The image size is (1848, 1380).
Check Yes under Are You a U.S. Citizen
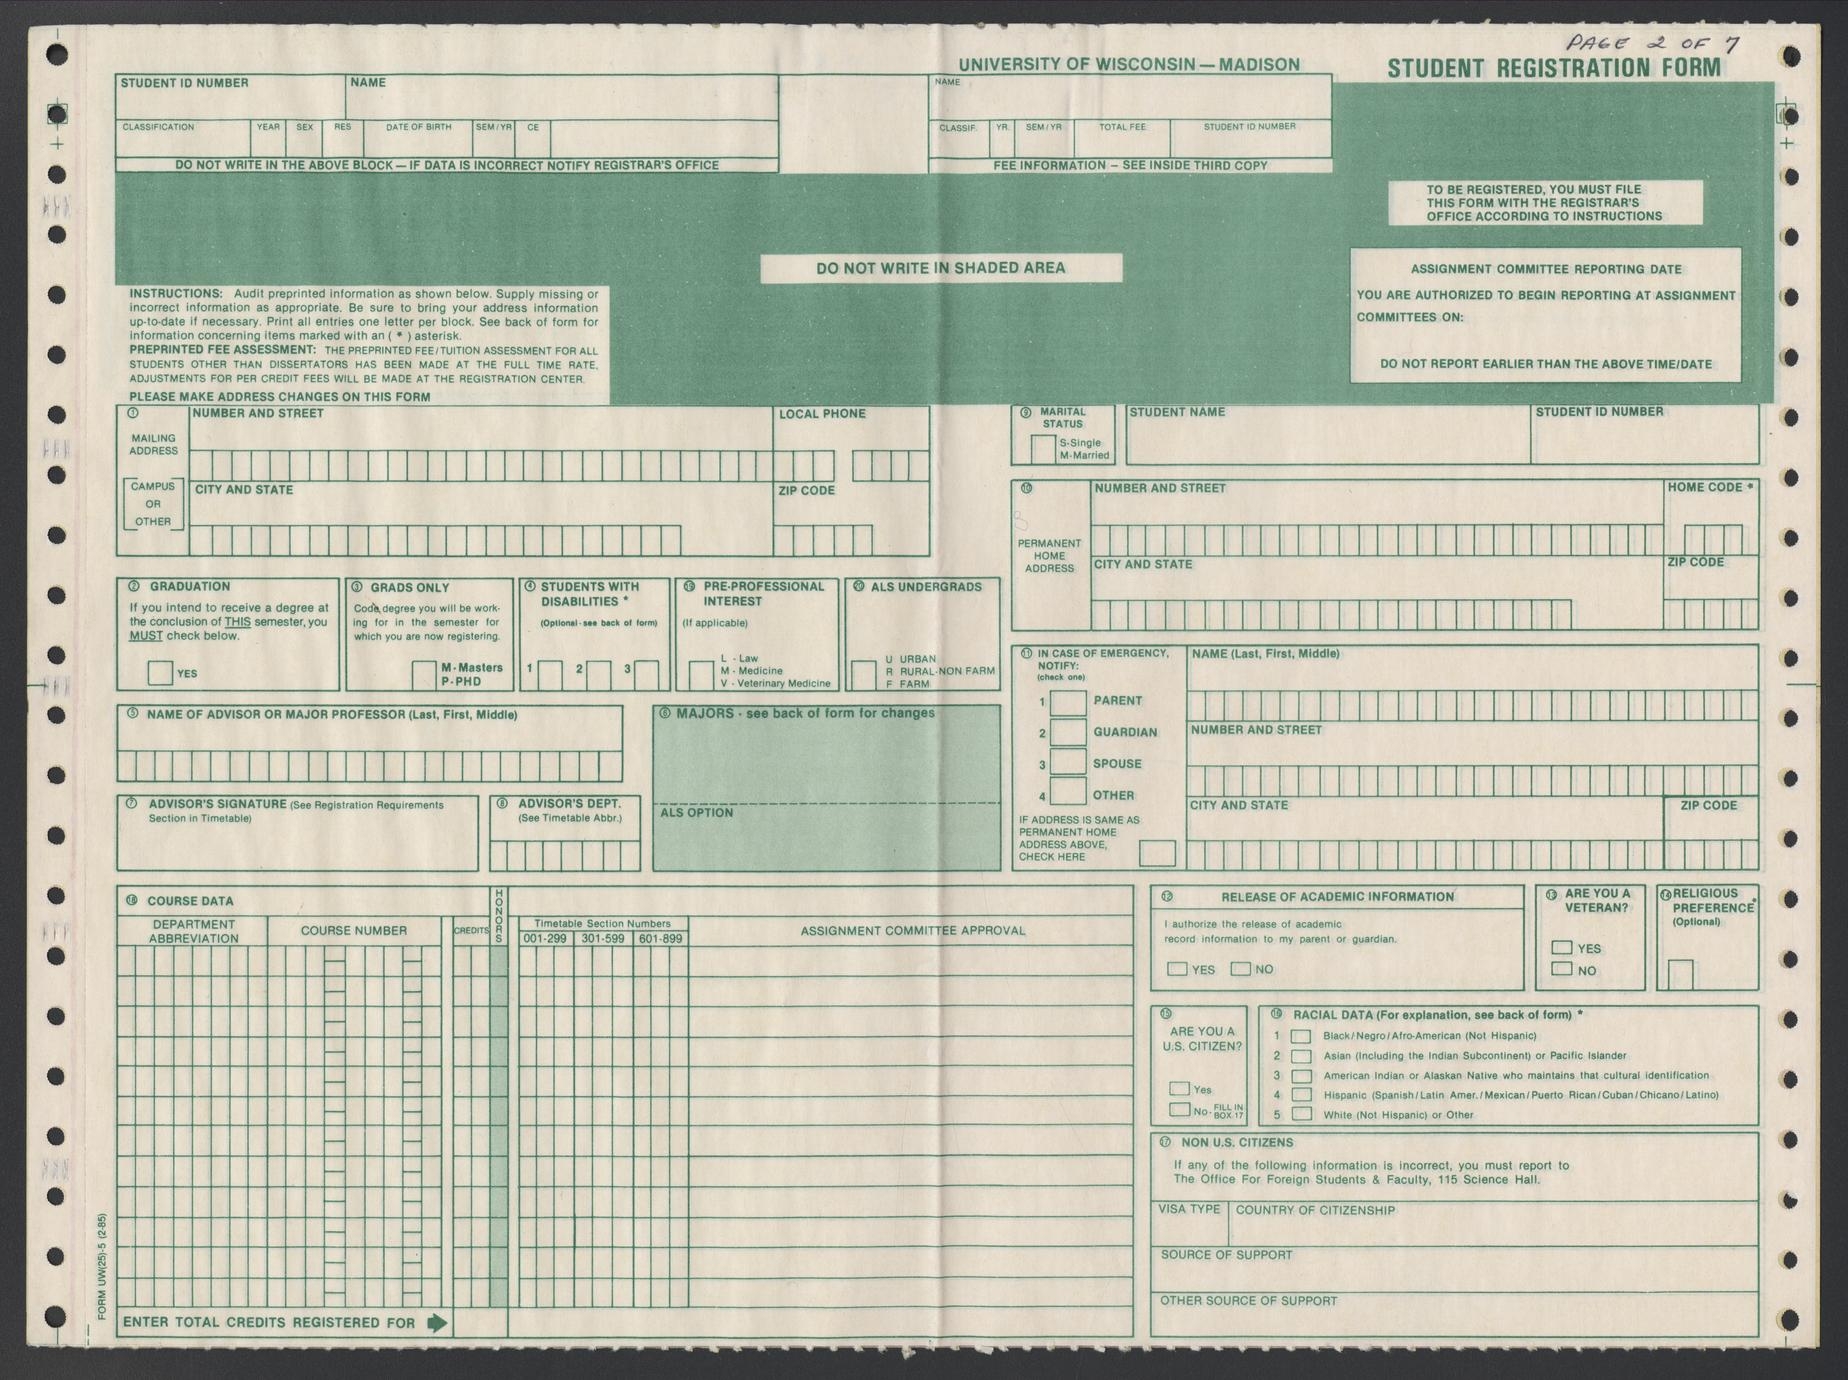1180,1088
